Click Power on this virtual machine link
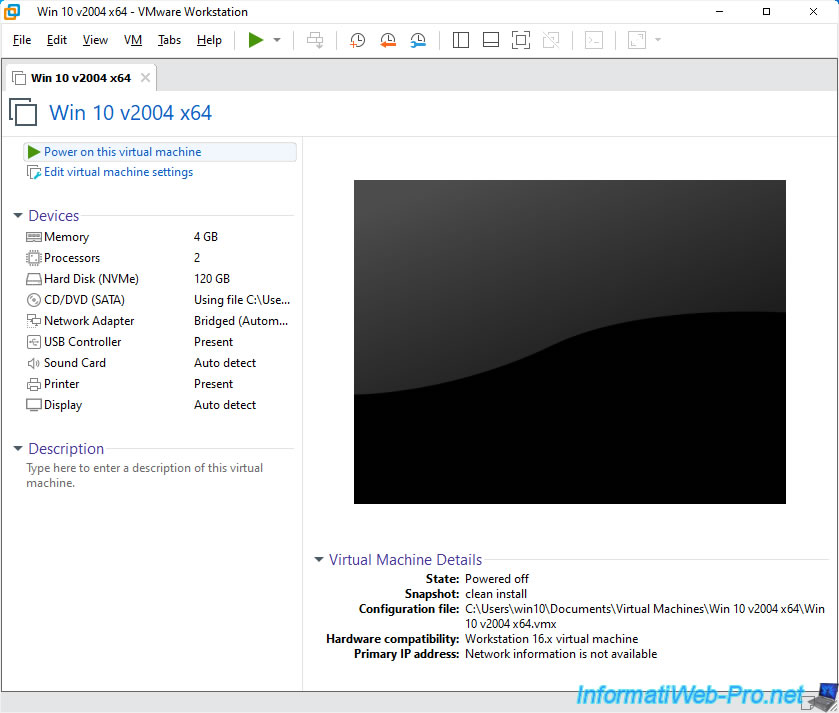The image size is (839, 713). click(x=123, y=152)
